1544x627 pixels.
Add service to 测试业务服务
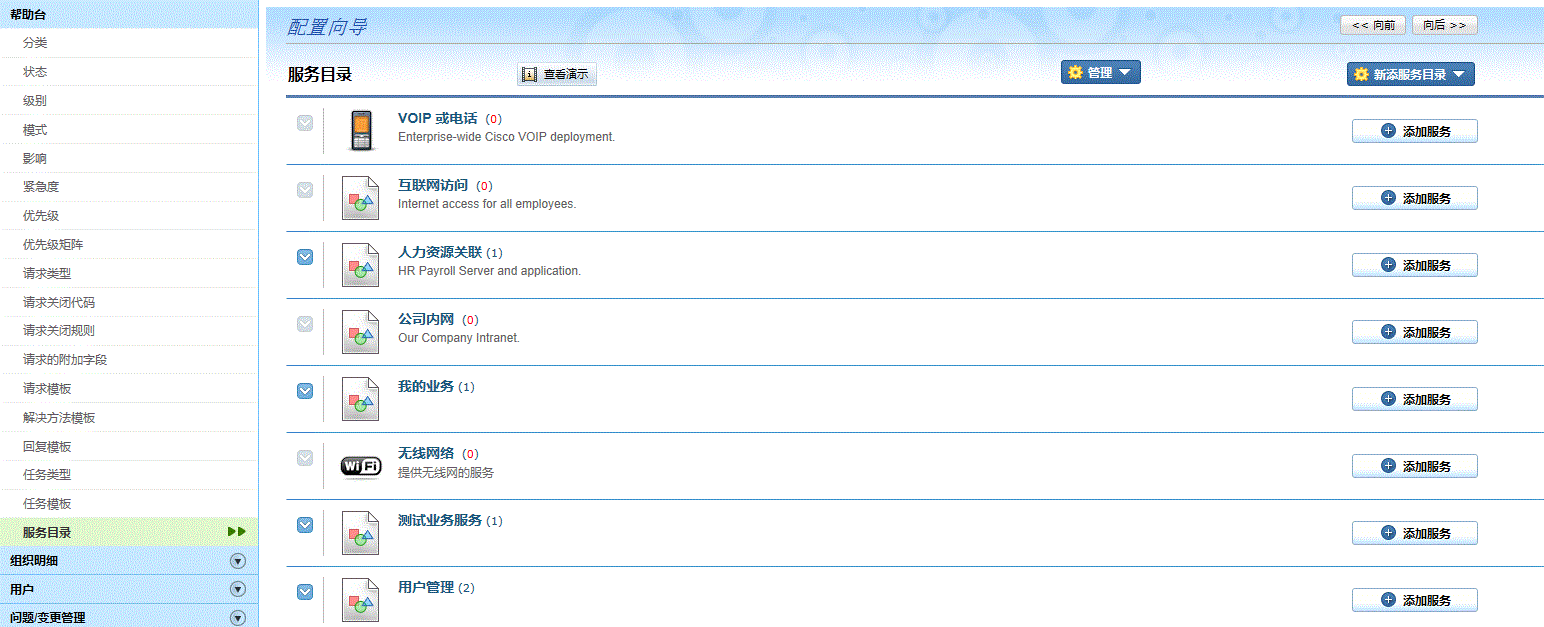click(1414, 533)
